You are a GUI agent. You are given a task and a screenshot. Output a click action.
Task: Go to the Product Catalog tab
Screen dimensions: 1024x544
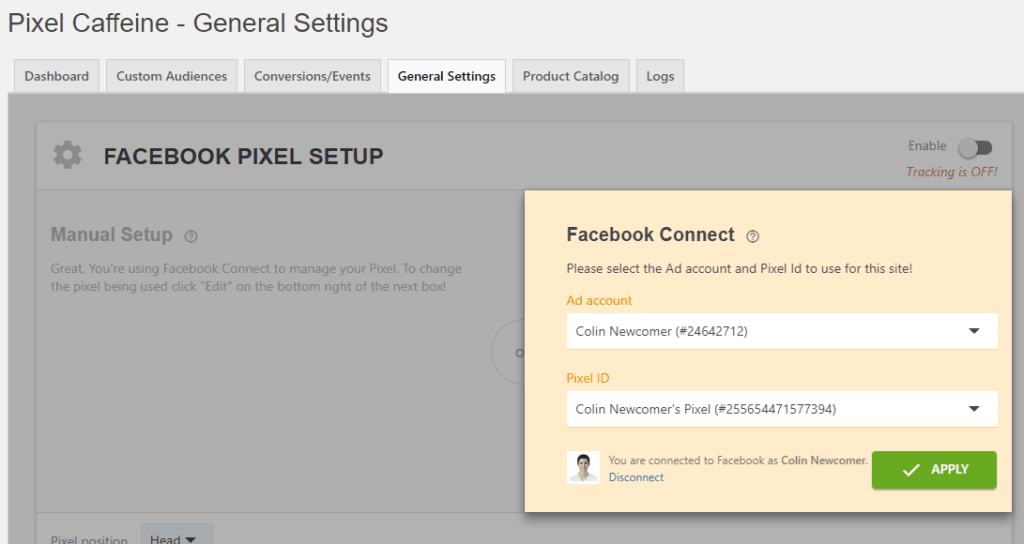tap(571, 76)
